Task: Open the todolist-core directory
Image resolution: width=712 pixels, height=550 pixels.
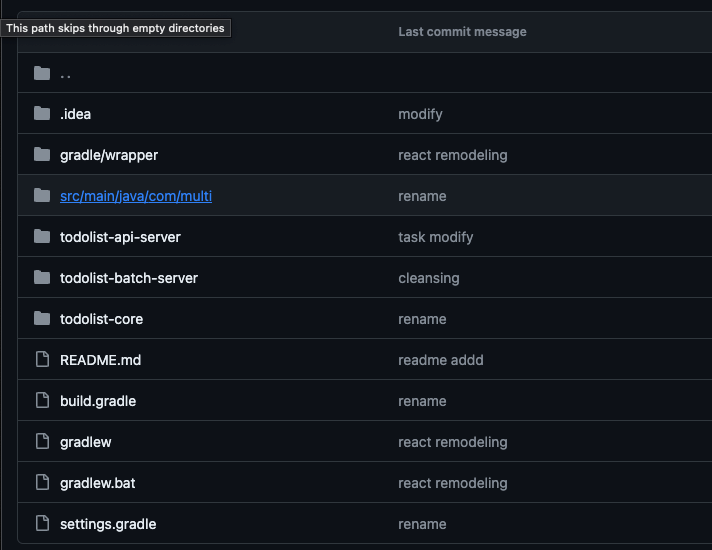Action: pos(101,319)
